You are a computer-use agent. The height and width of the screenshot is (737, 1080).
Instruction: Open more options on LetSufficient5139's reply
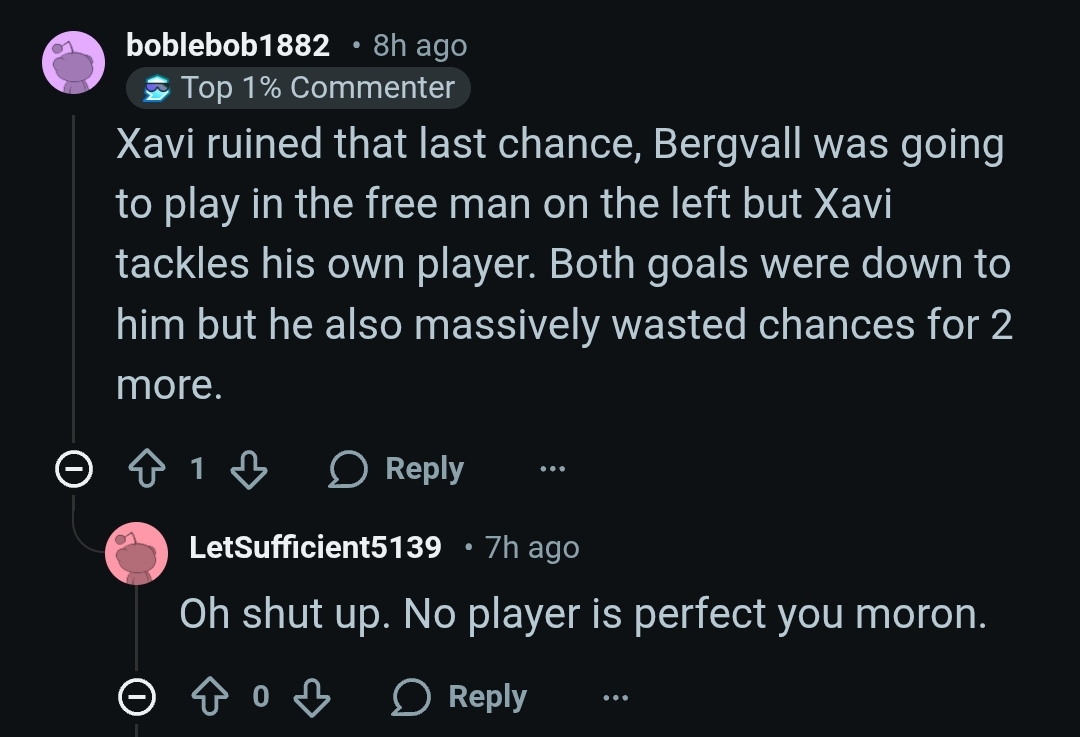coord(615,697)
